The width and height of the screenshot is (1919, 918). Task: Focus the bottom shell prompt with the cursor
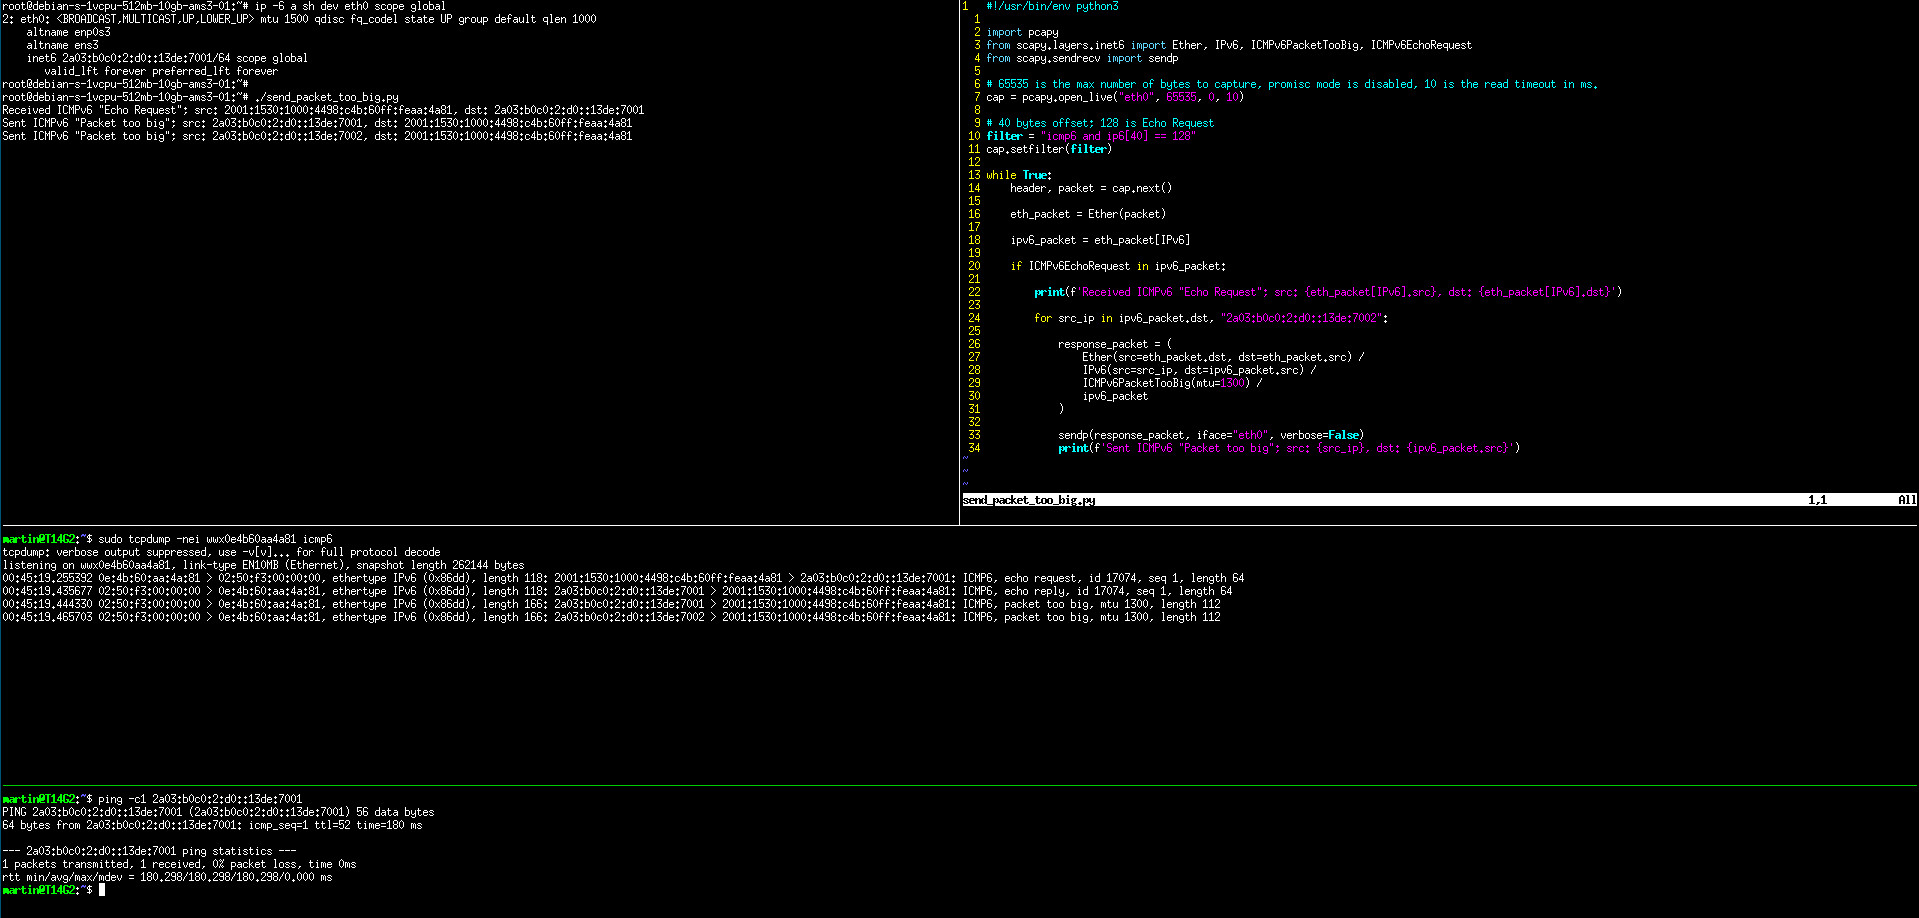(x=101, y=890)
